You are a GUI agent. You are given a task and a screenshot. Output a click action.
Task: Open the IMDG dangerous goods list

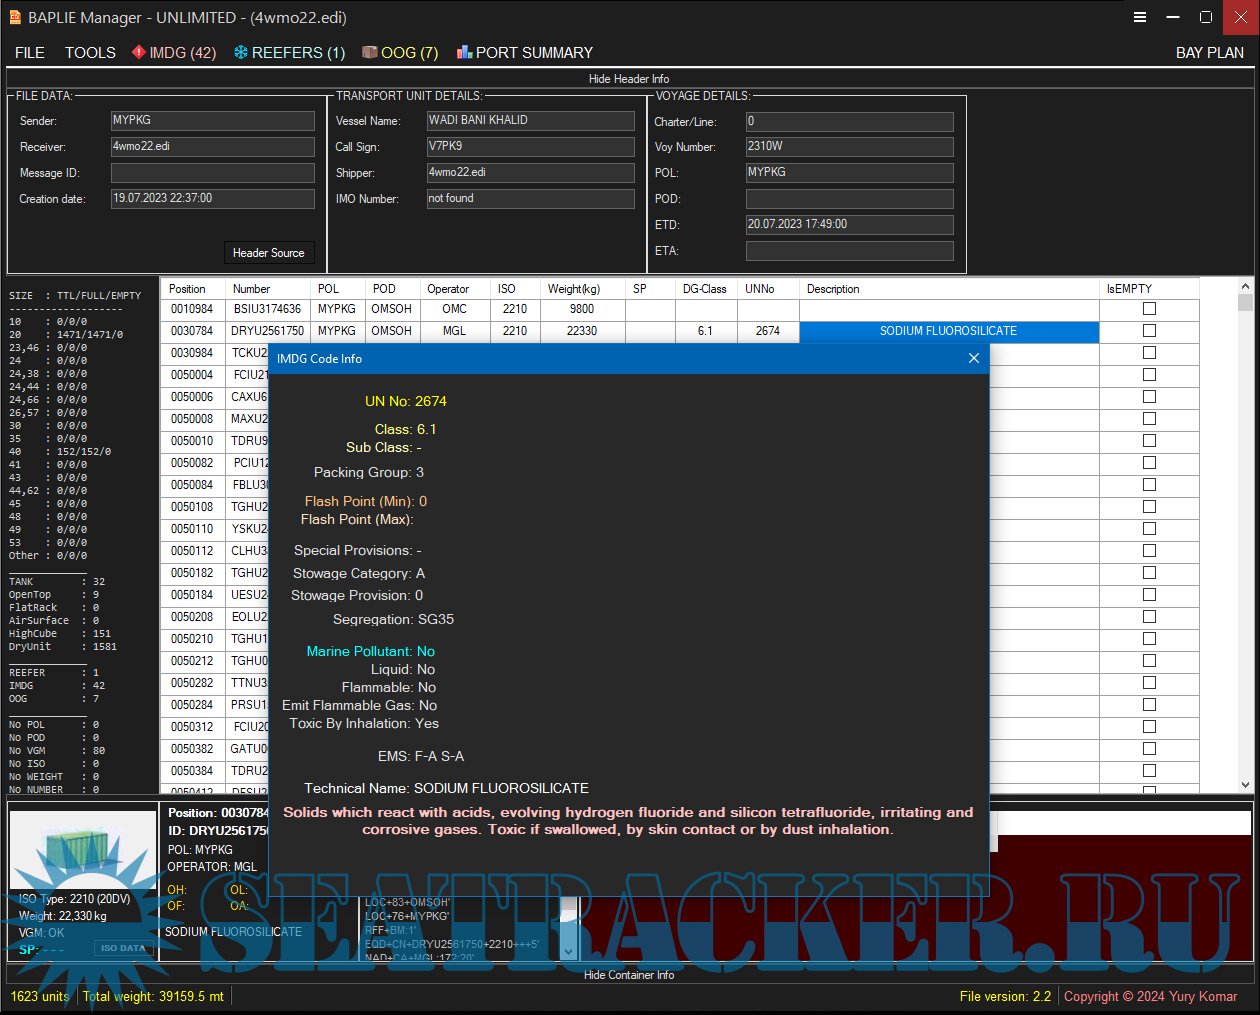tap(174, 53)
